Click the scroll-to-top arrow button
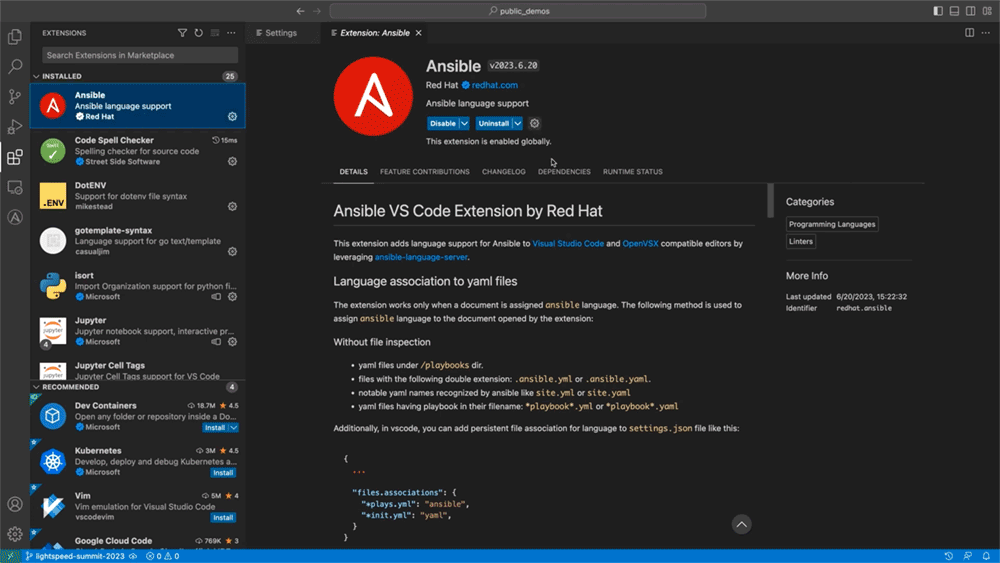 (x=741, y=524)
